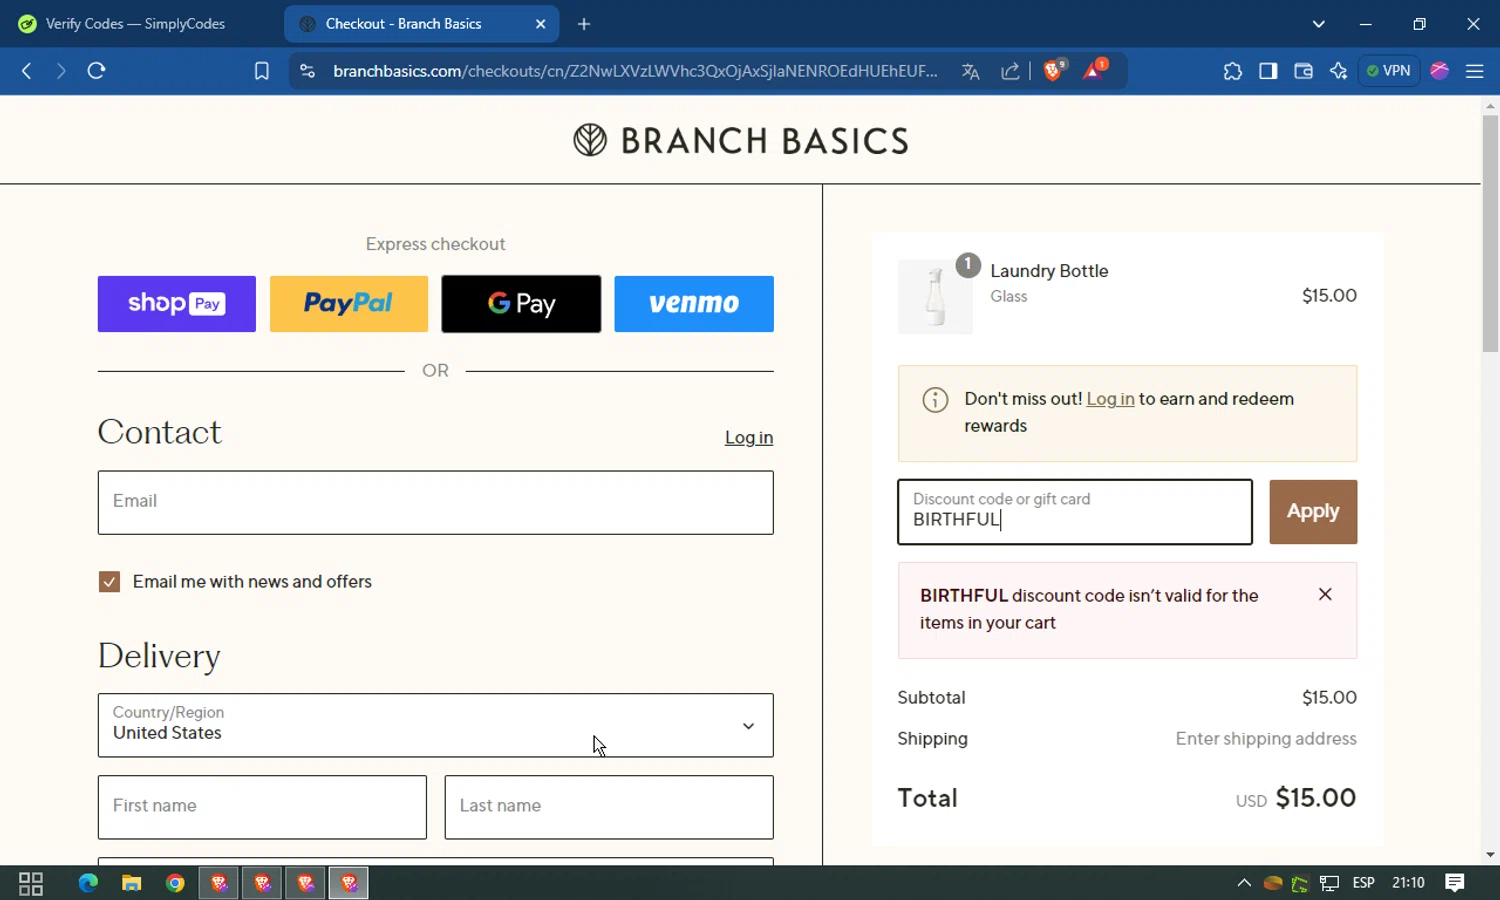Click the ESP language indicator
The width and height of the screenshot is (1500, 900).
click(x=1363, y=883)
